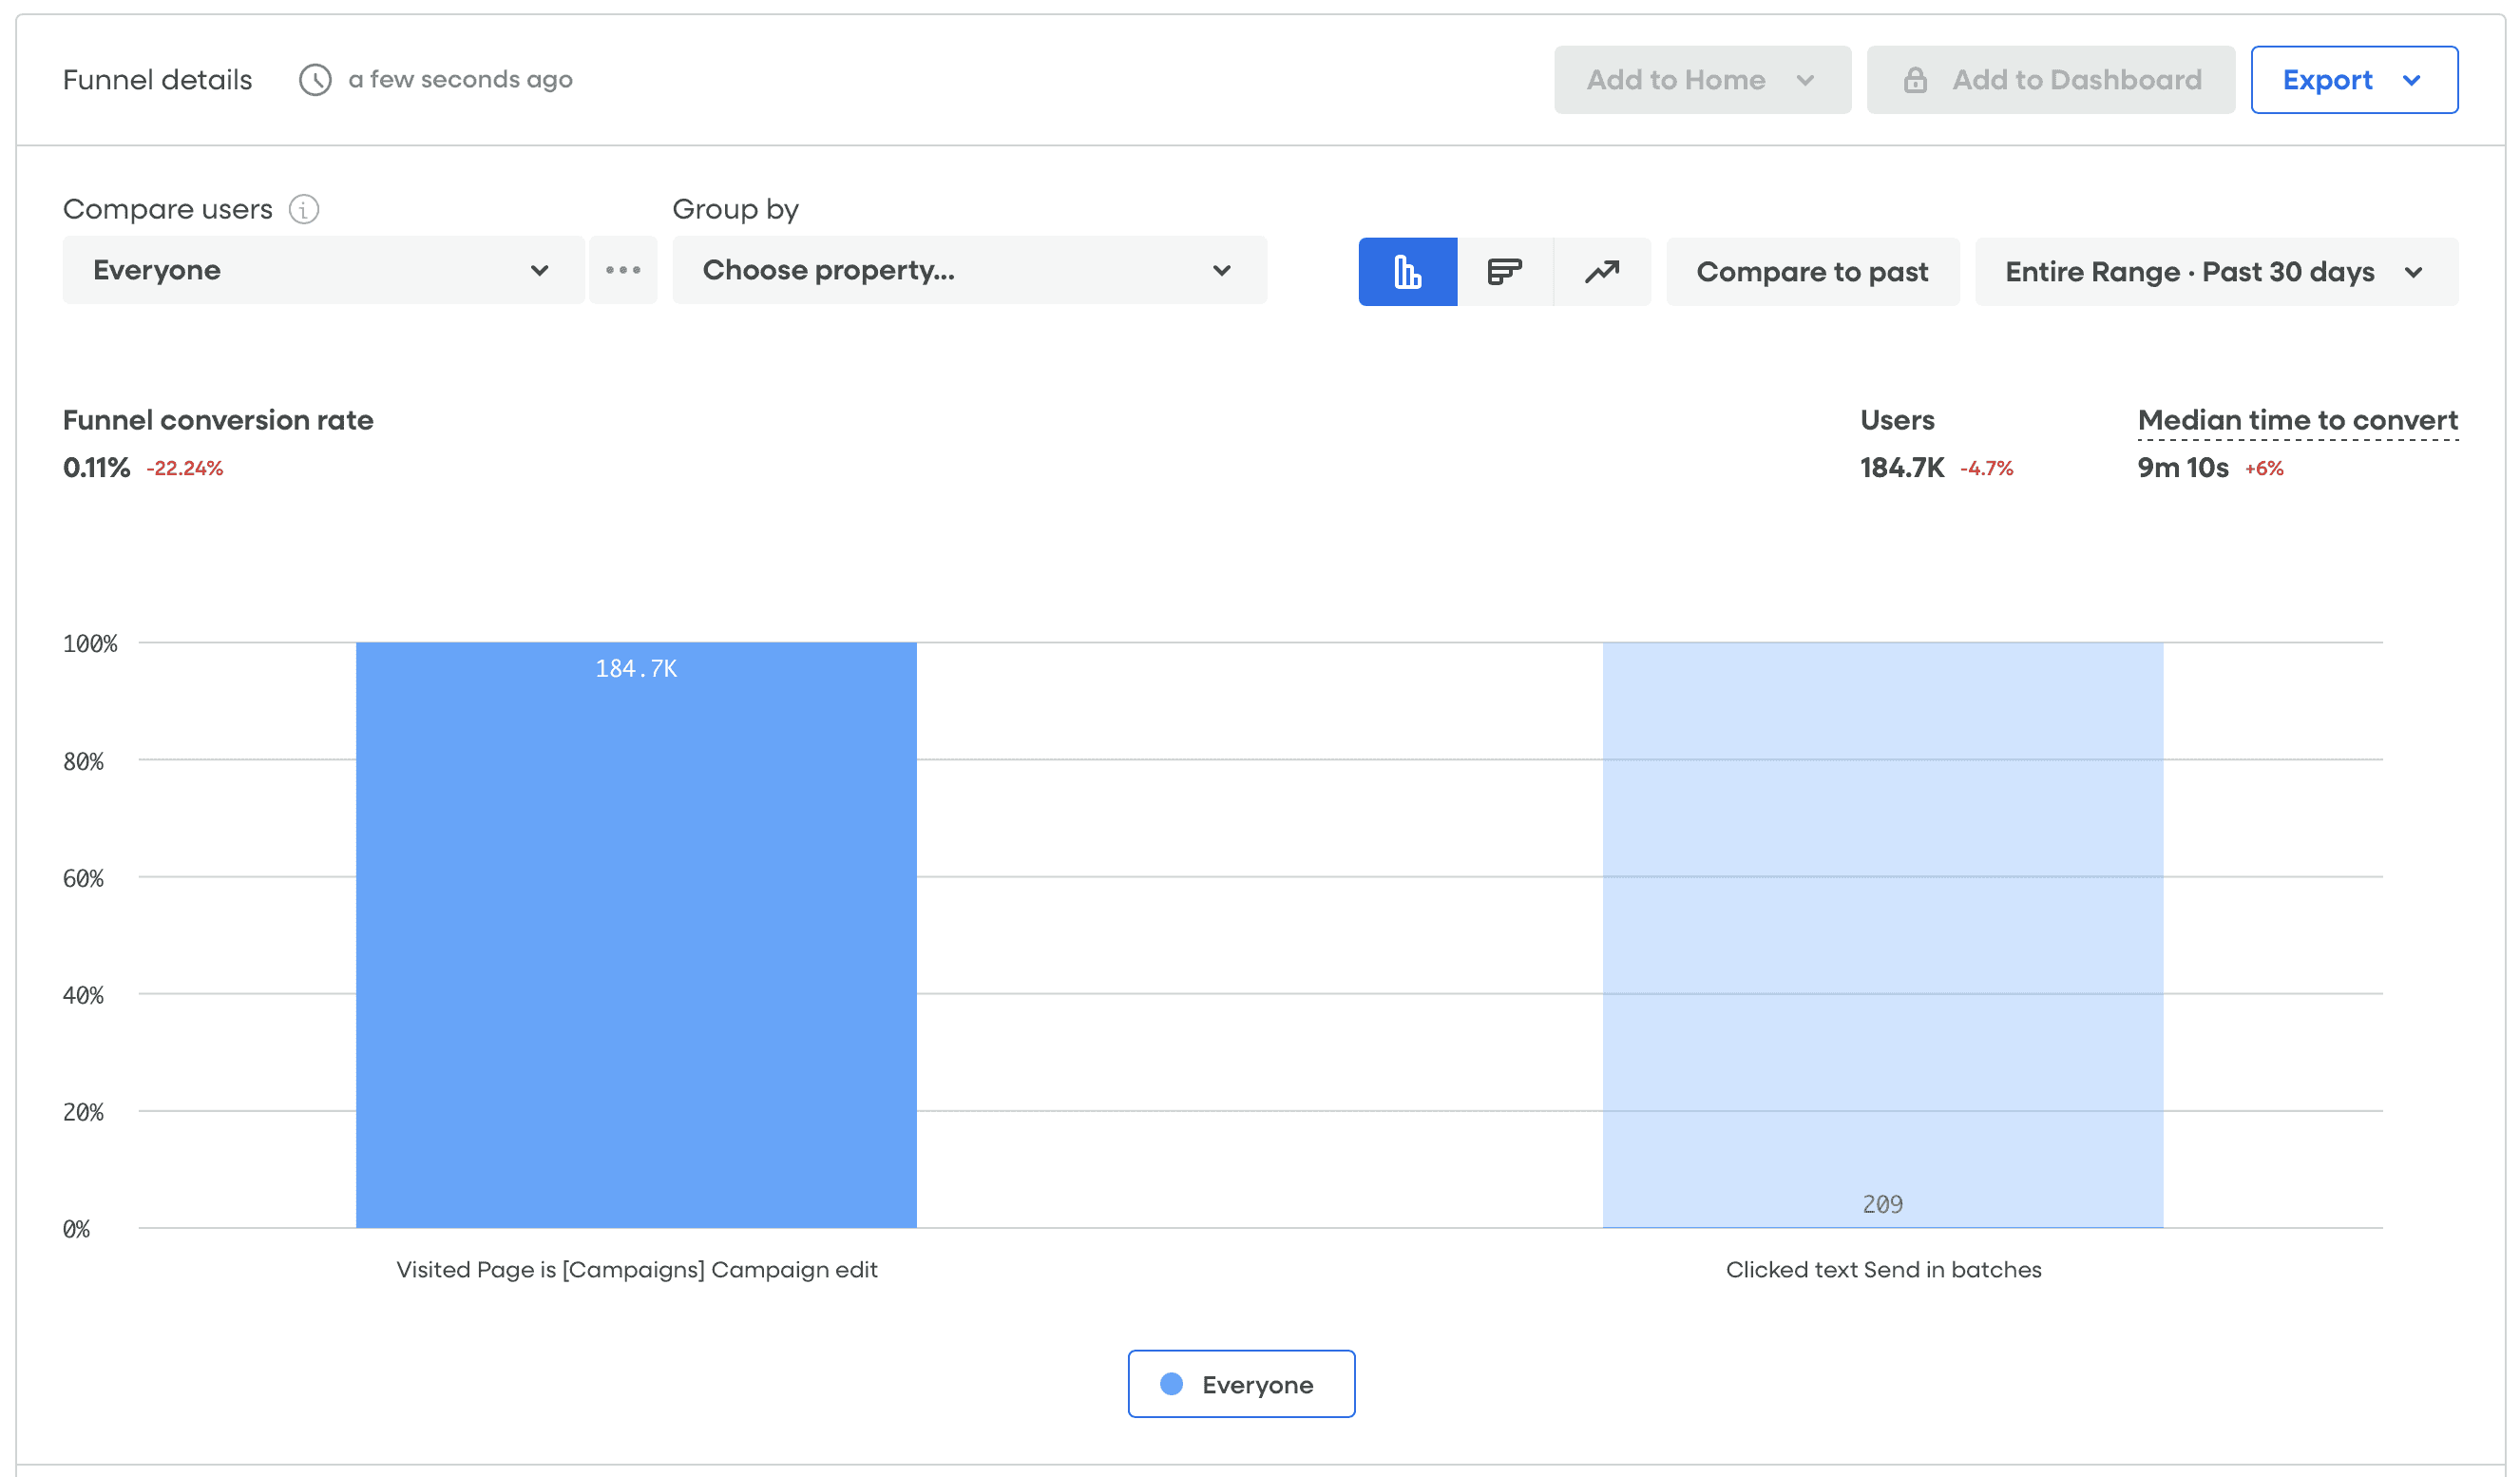Switch to the horizontal bar chart view

(1504, 271)
